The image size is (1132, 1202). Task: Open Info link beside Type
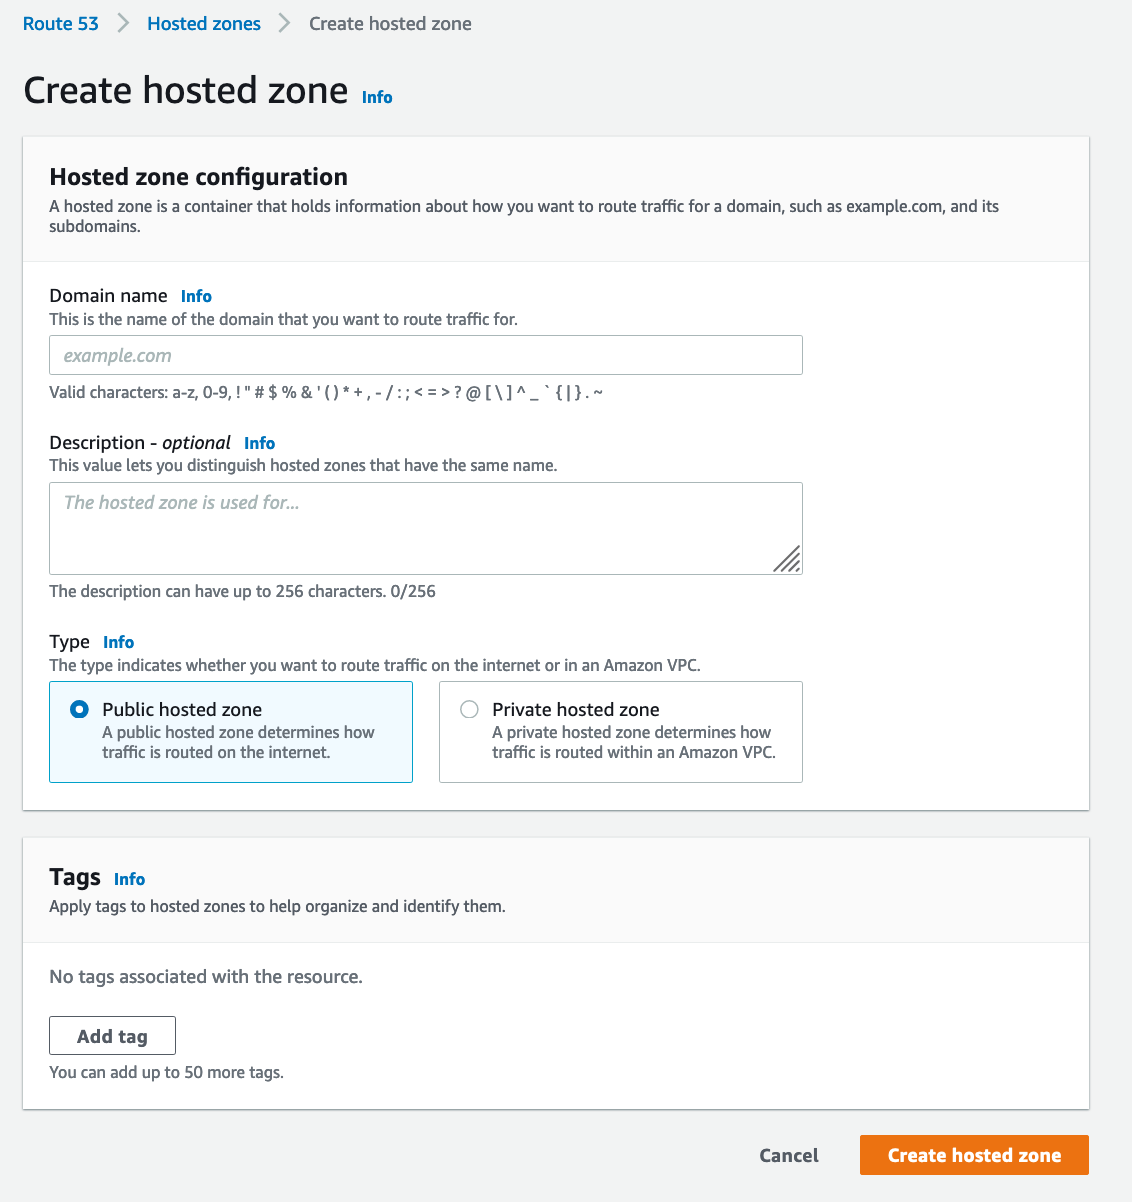click(x=118, y=642)
